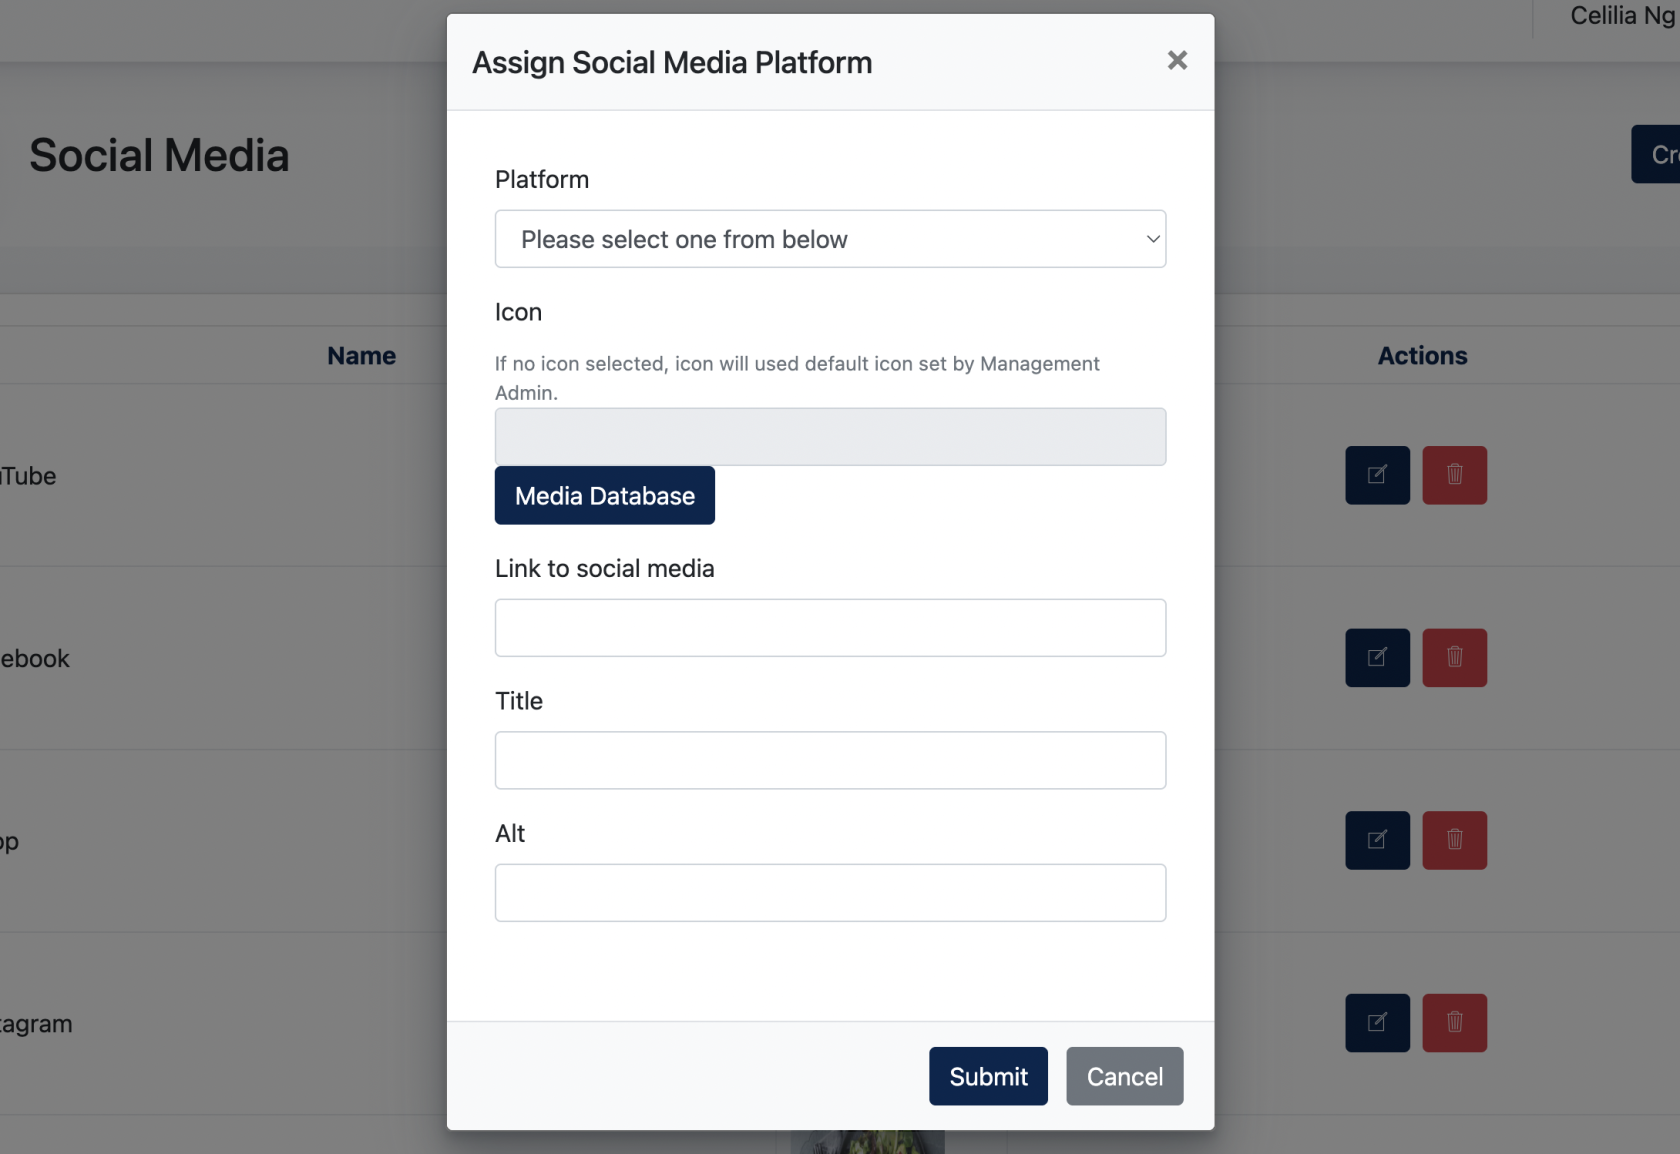This screenshot has height=1154, width=1680.
Task: Submit the social media platform form
Action: [988, 1076]
